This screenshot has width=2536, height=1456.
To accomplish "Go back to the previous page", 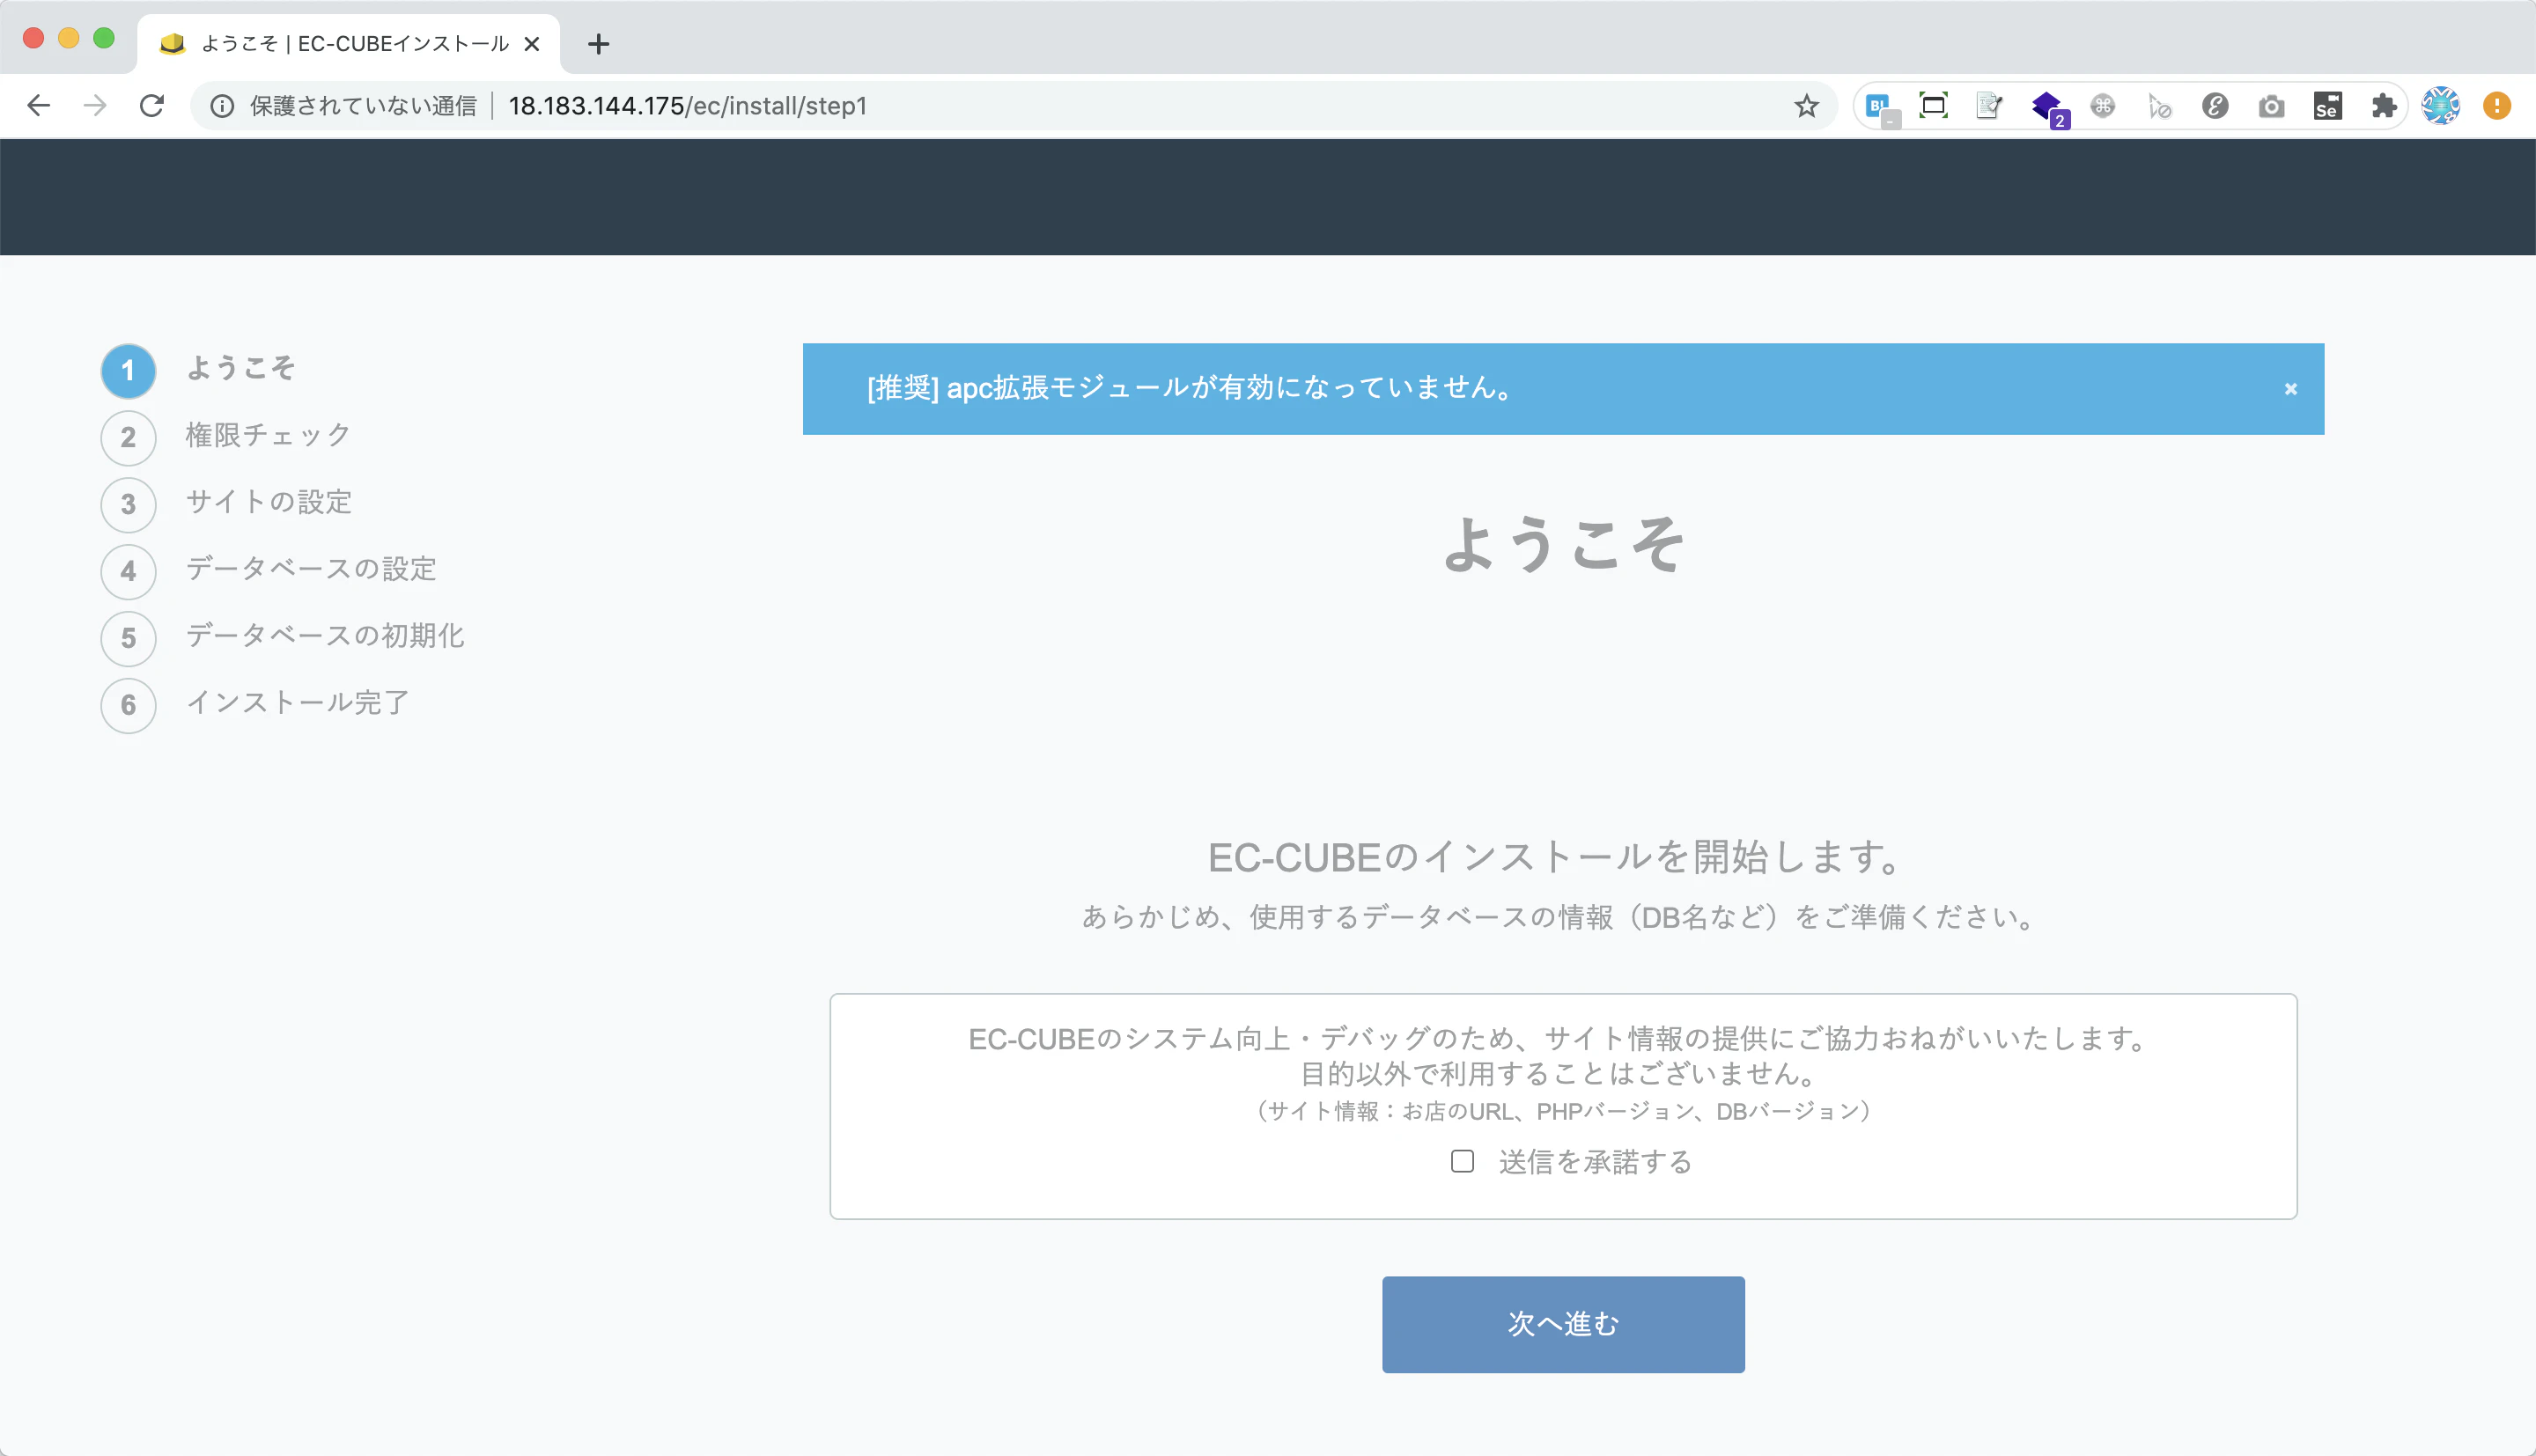I will [38, 105].
